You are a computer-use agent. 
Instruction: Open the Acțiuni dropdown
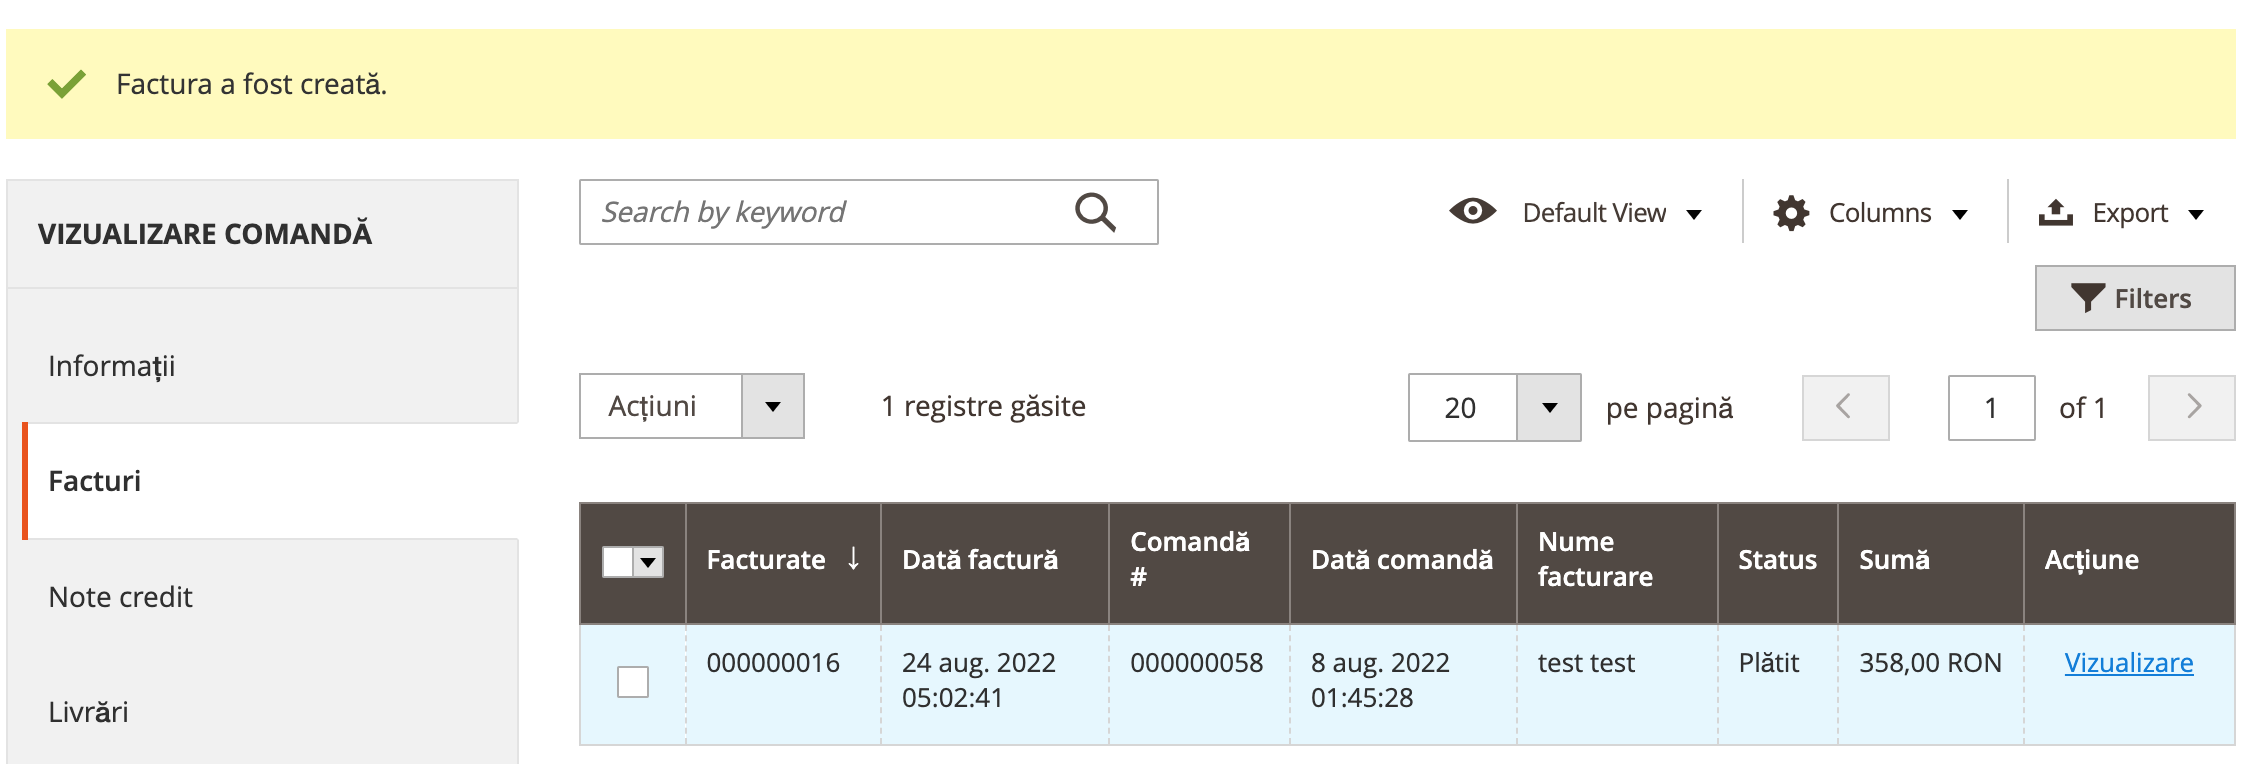coord(692,406)
